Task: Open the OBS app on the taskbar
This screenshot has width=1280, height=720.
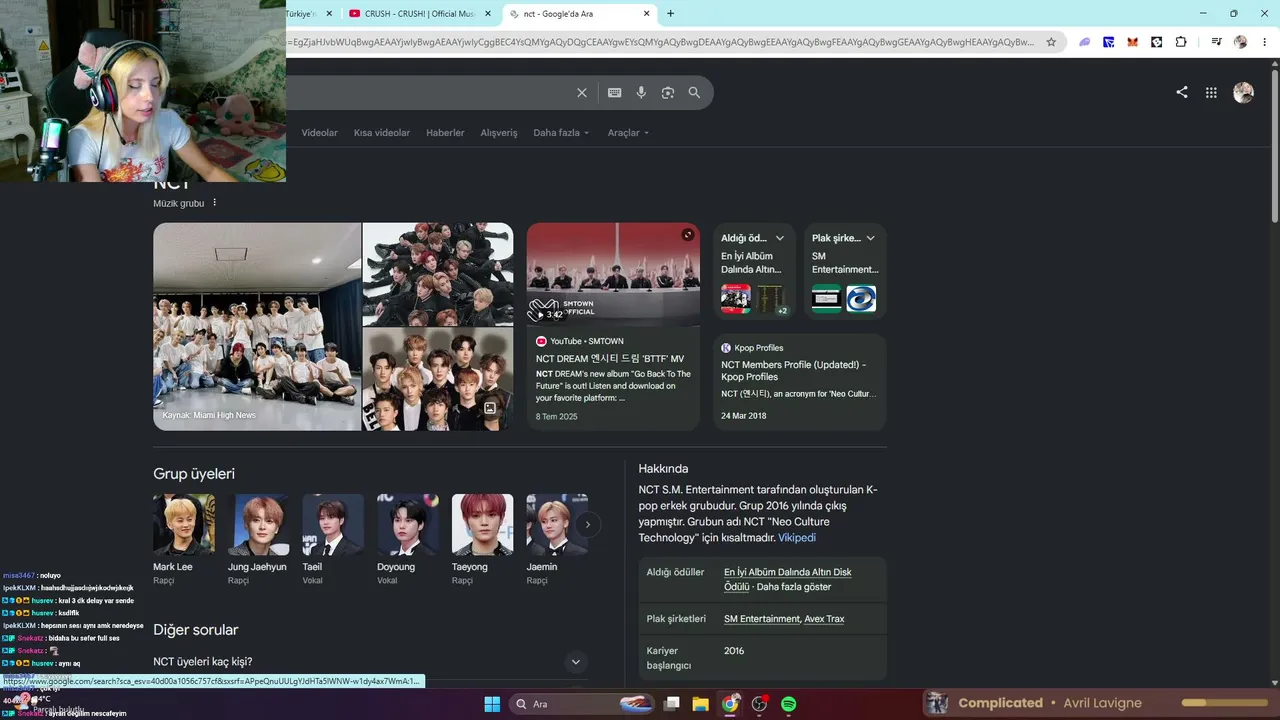Action: point(759,704)
